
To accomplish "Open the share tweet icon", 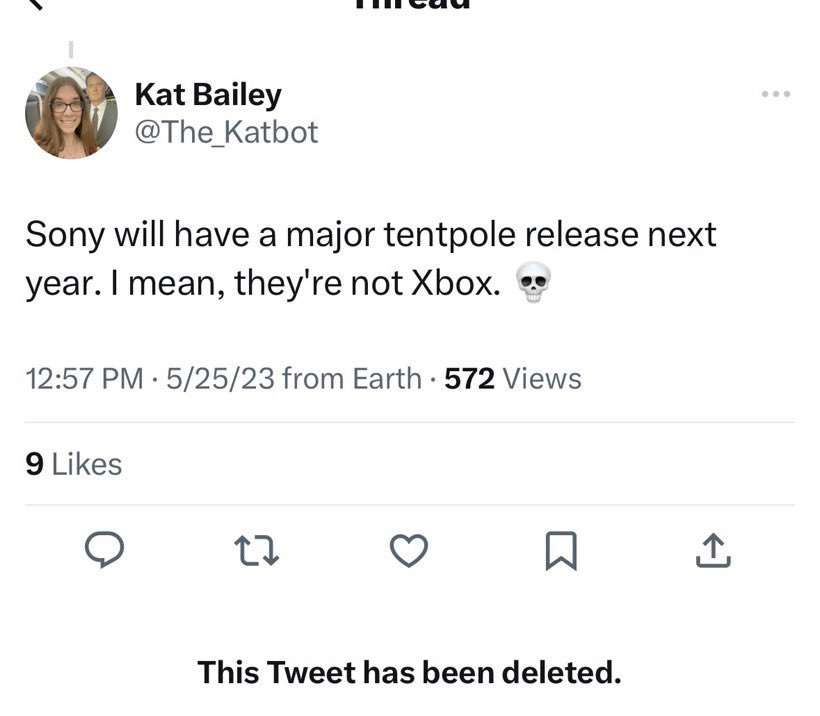I will pos(712,550).
